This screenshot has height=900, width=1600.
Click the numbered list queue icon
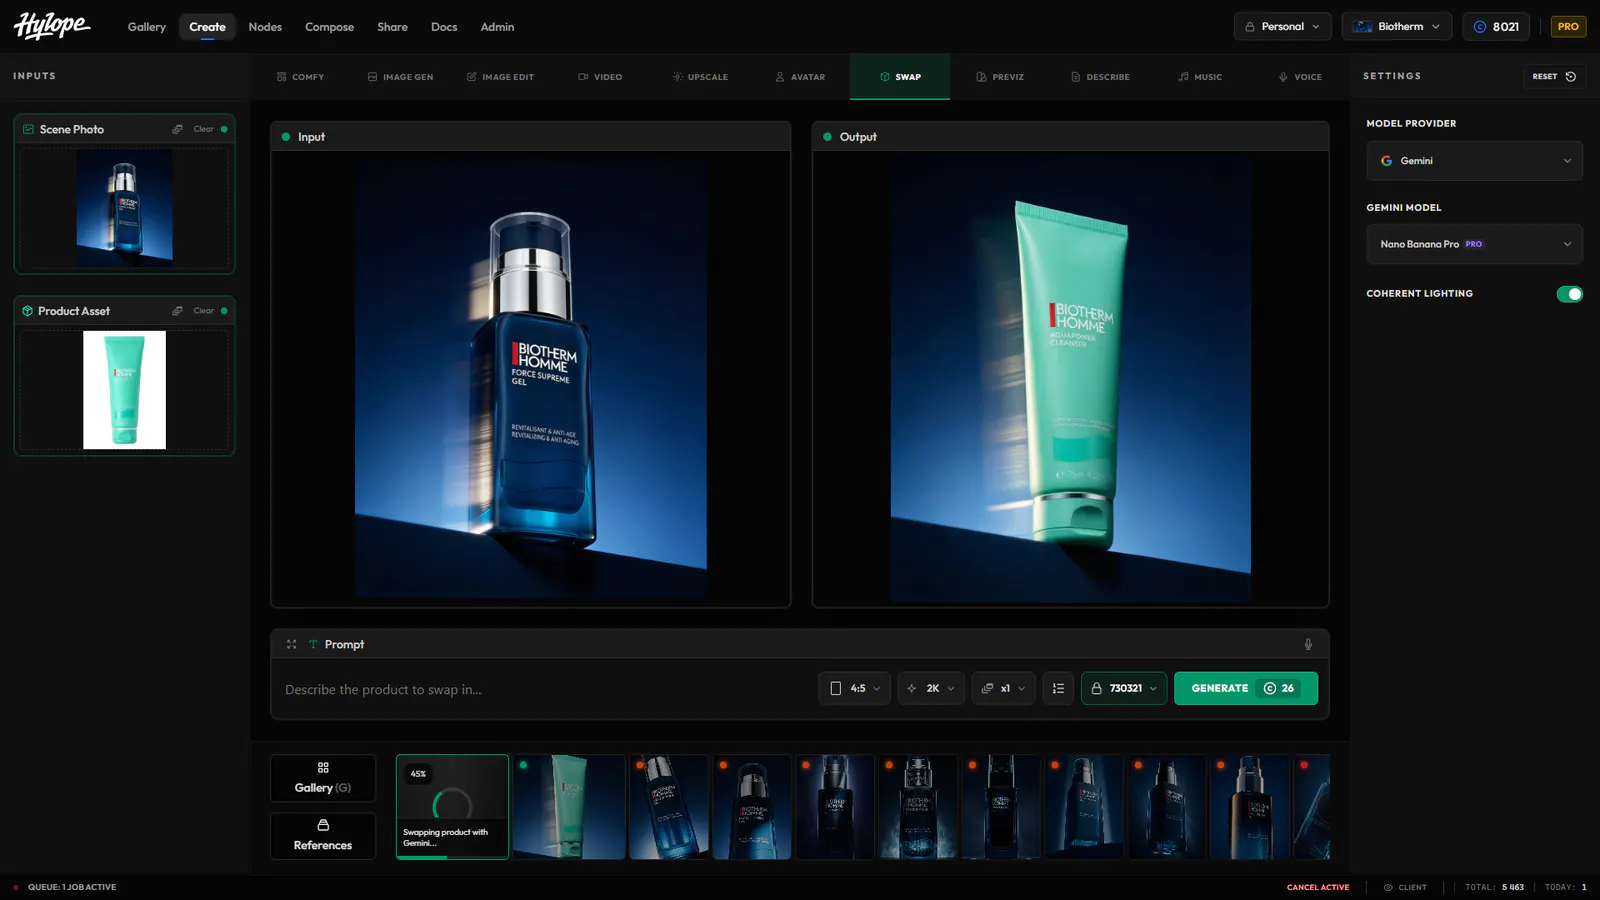1058,688
